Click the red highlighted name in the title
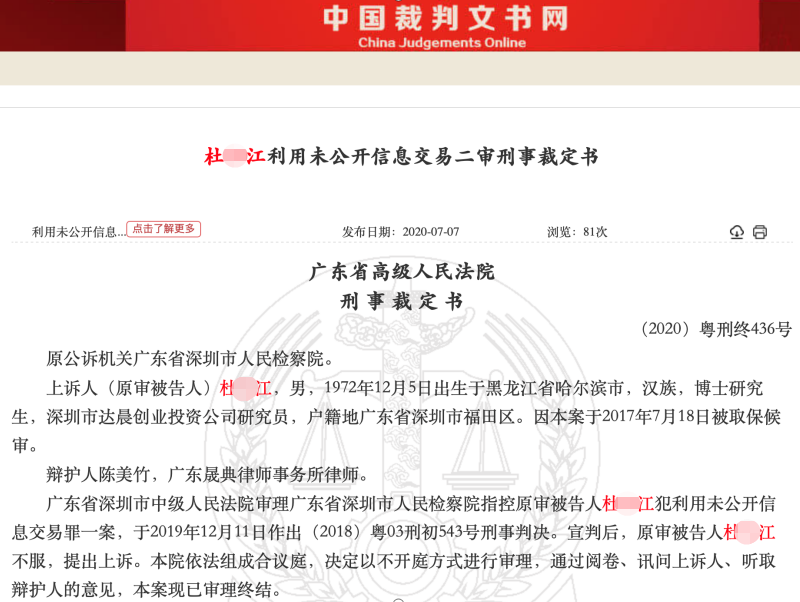800x602 pixels. (234, 157)
